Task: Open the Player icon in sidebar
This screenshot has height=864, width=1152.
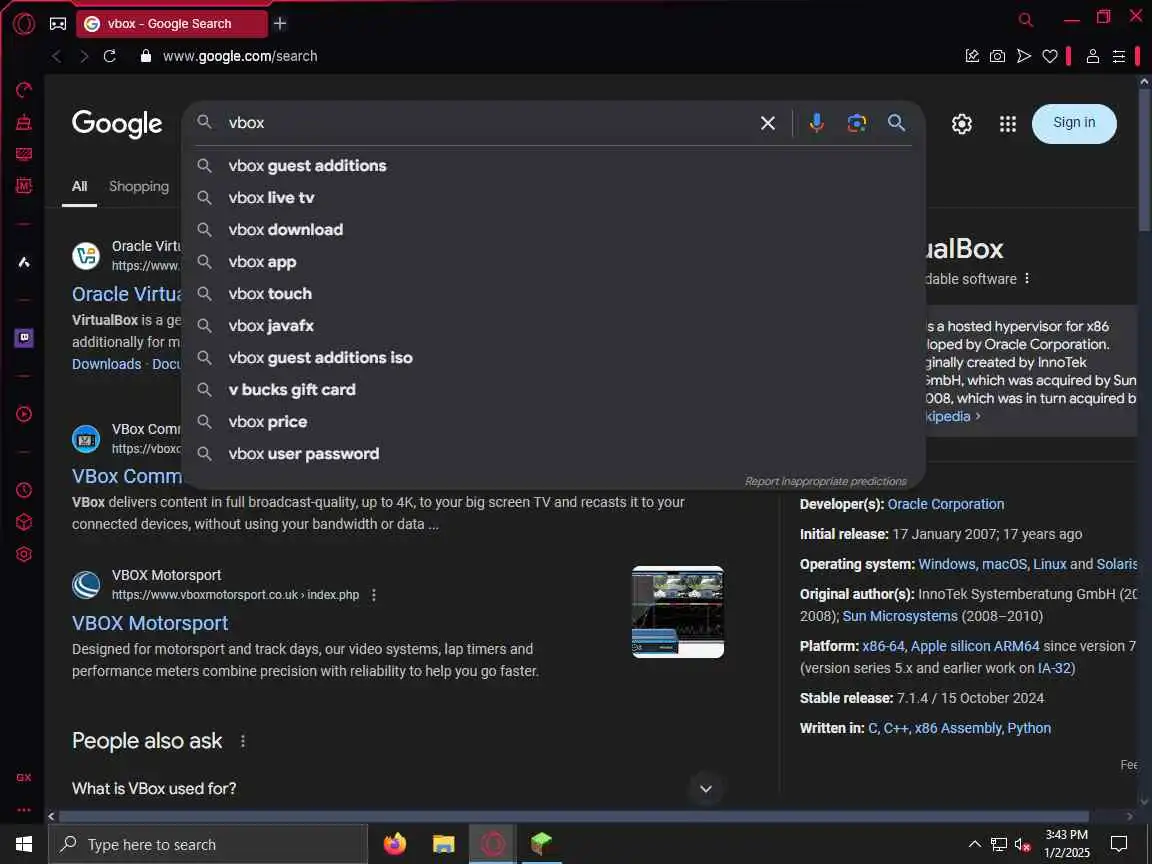Action: click(24, 414)
